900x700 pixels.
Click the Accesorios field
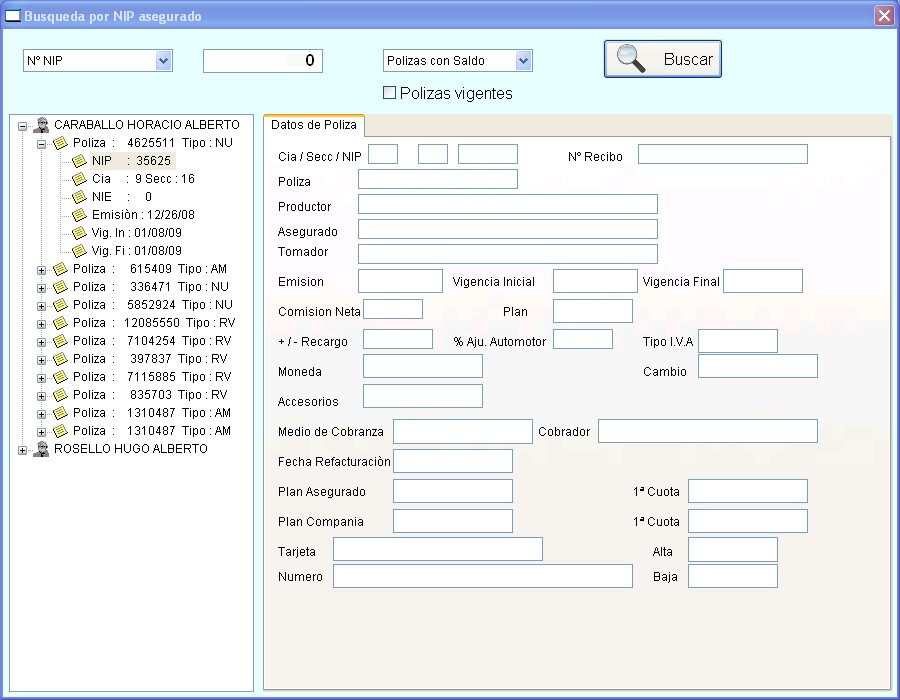point(423,396)
